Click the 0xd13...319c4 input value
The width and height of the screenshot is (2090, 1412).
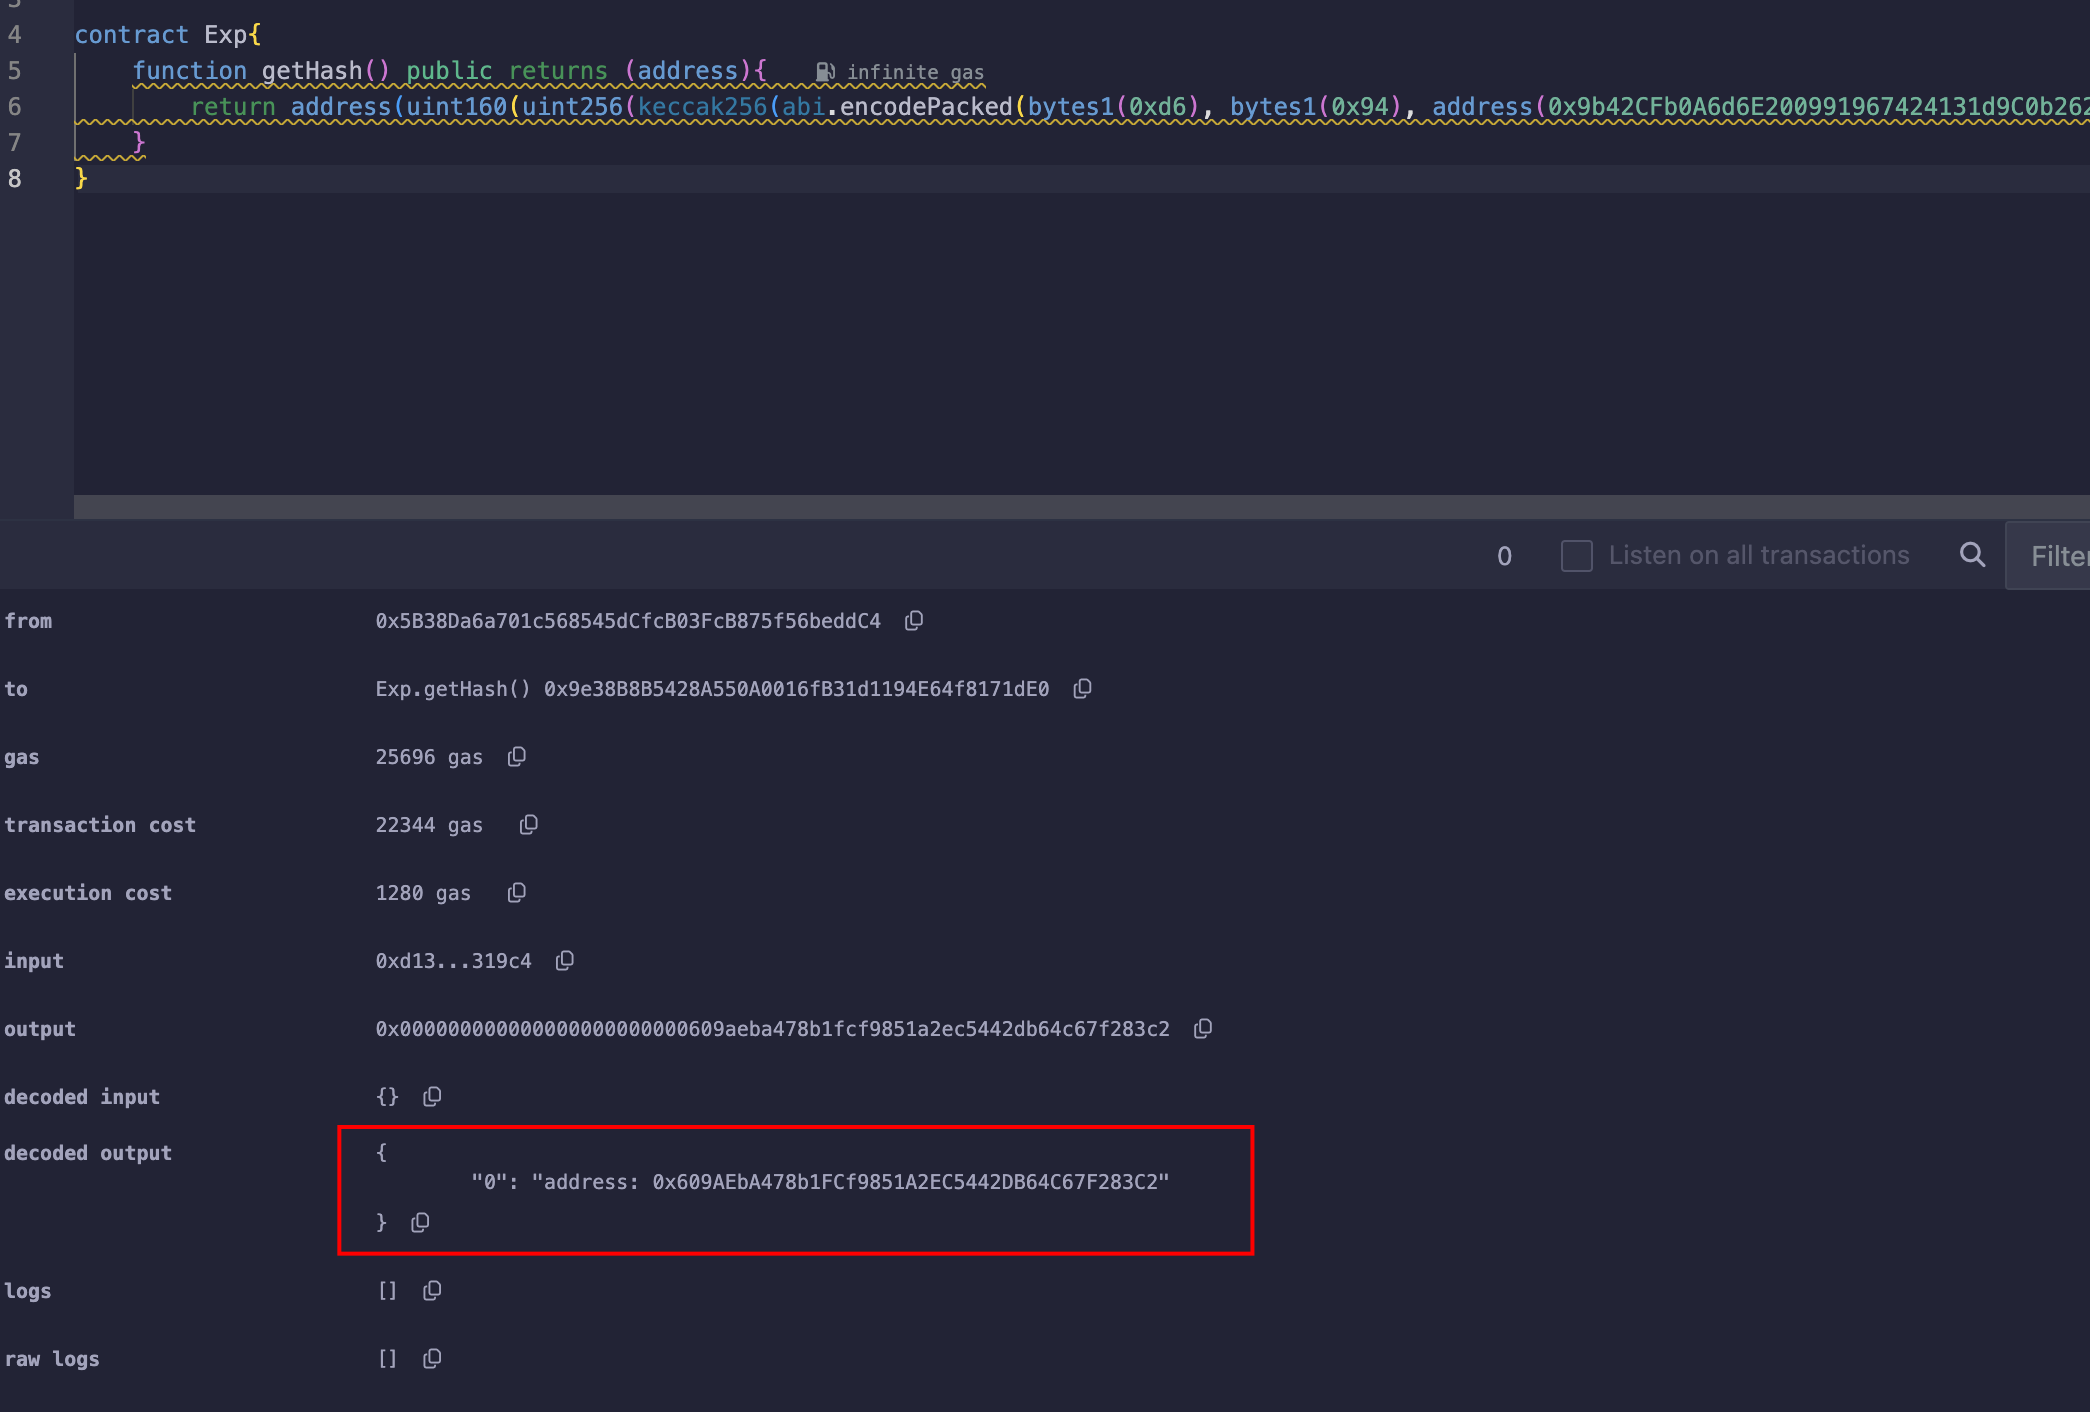click(453, 961)
